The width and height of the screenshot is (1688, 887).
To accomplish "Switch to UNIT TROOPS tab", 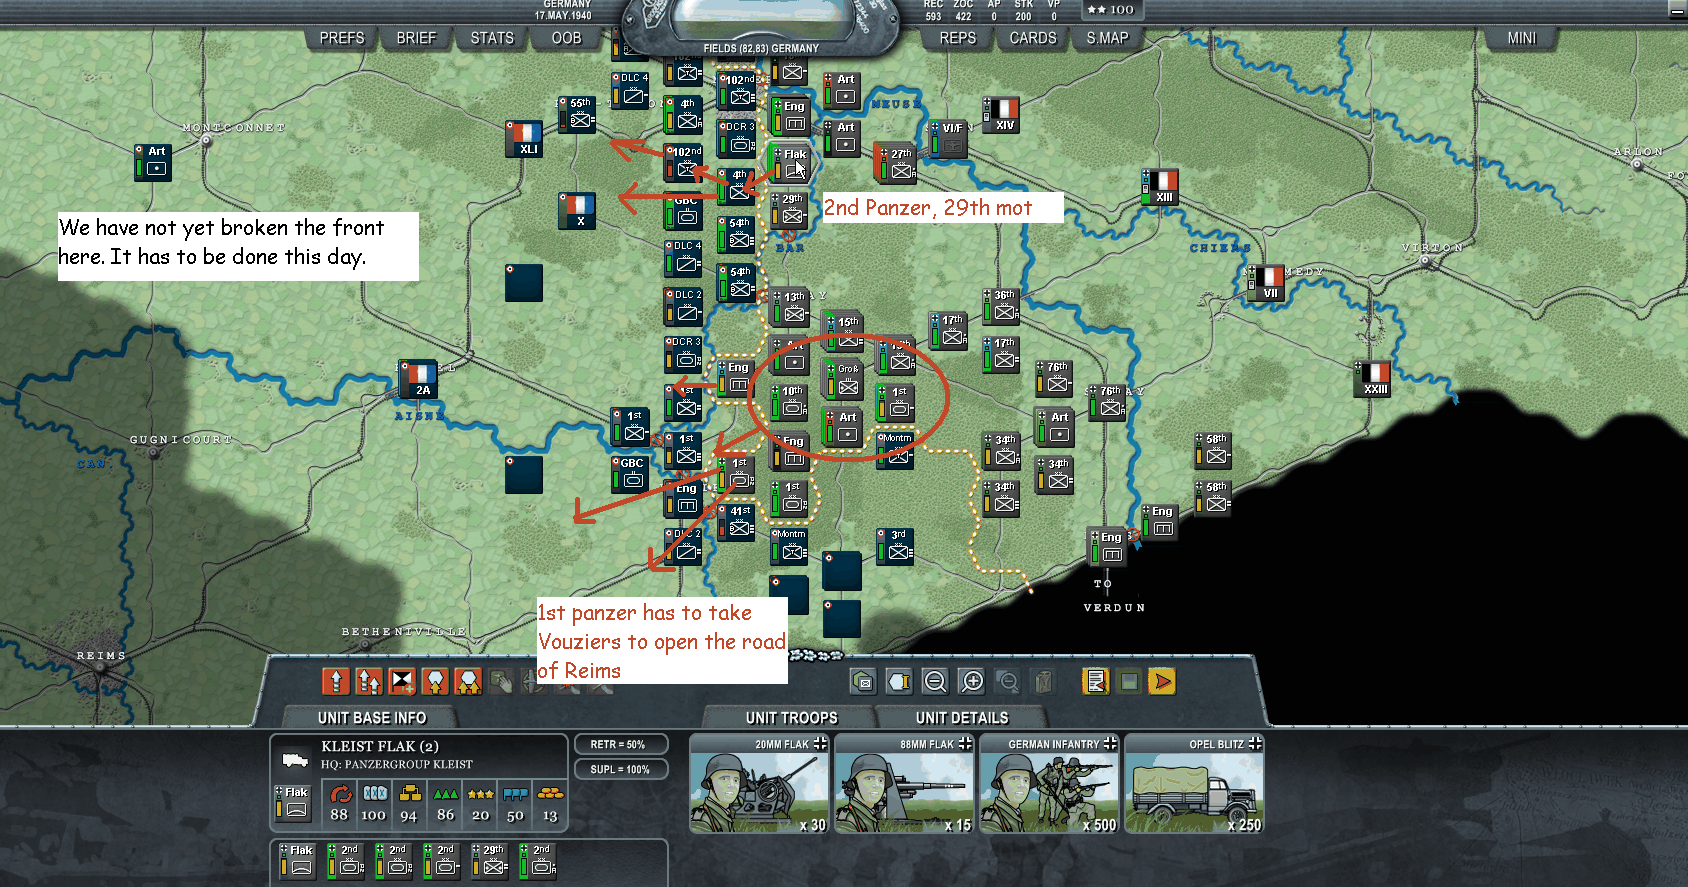I will click(791, 717).
